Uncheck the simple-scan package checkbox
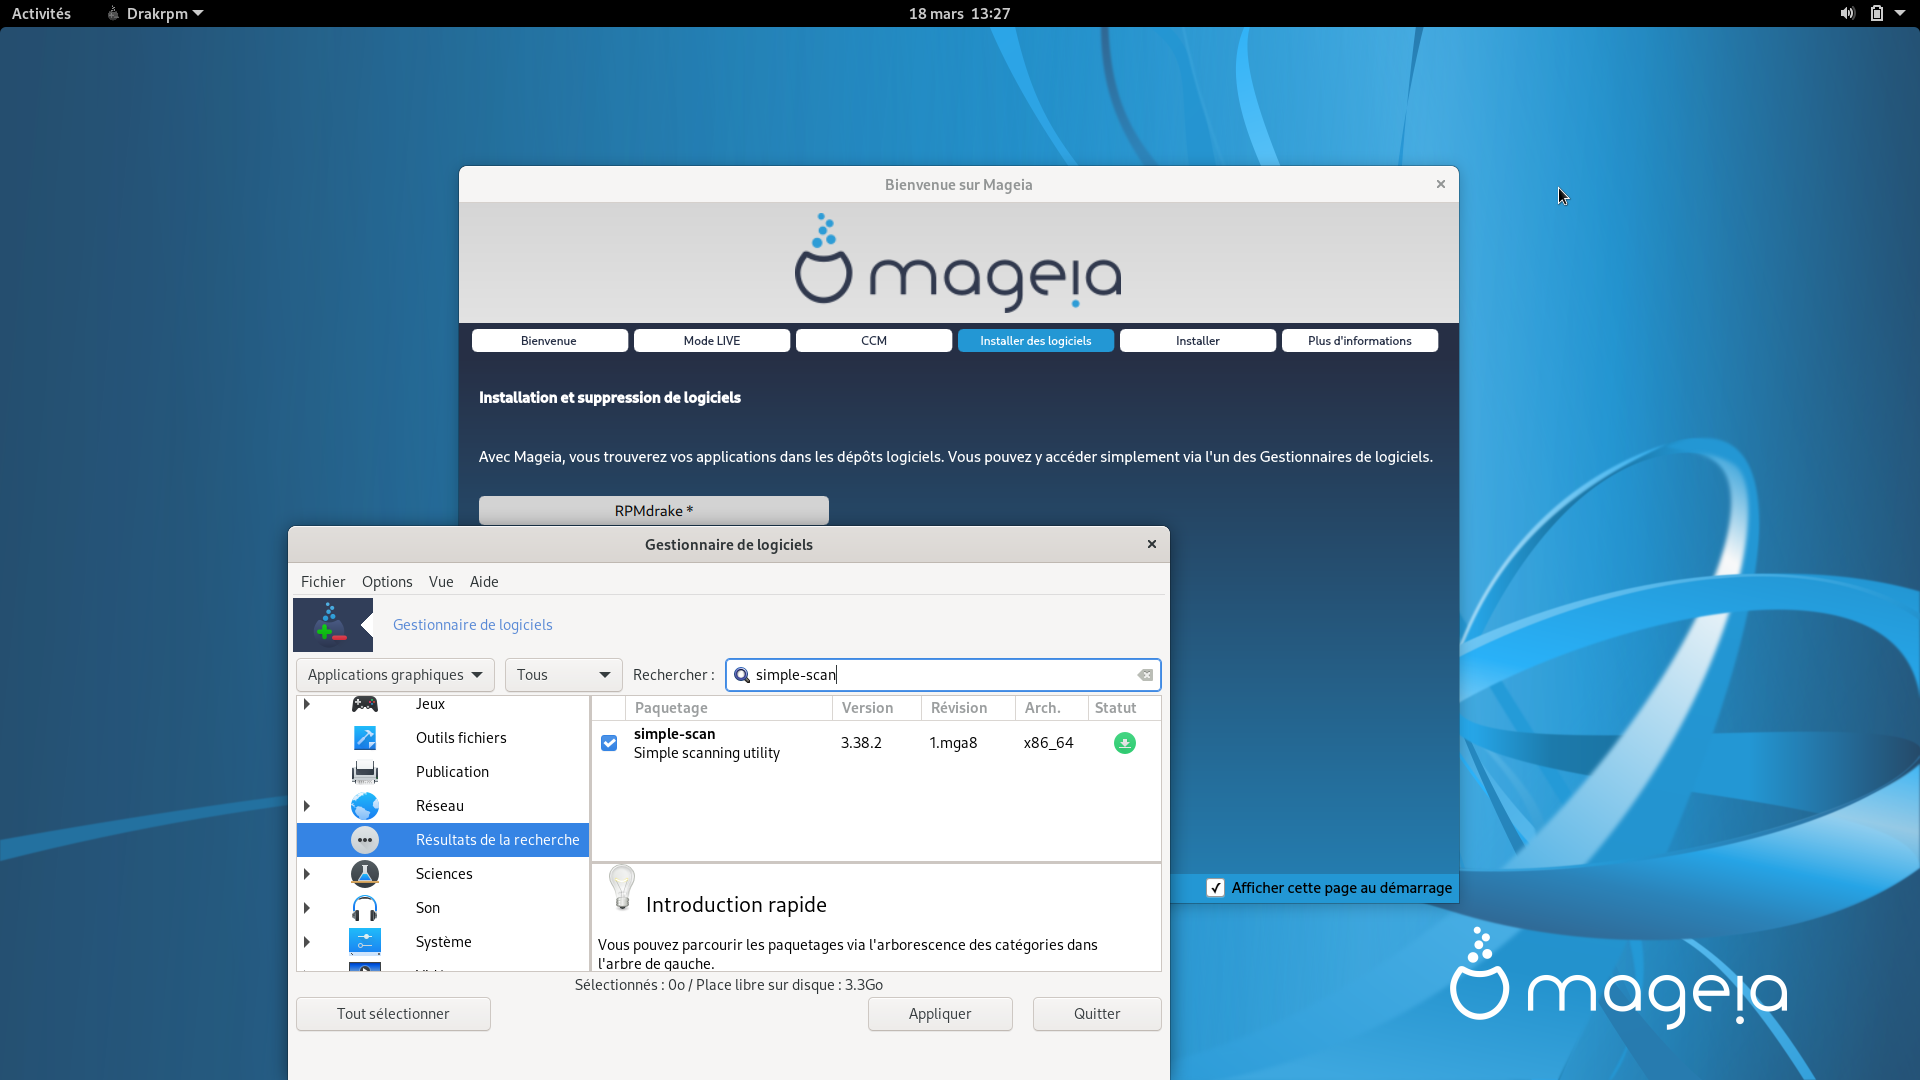The width and height of the screenshot is (1920, 1080). pos(609,743)
